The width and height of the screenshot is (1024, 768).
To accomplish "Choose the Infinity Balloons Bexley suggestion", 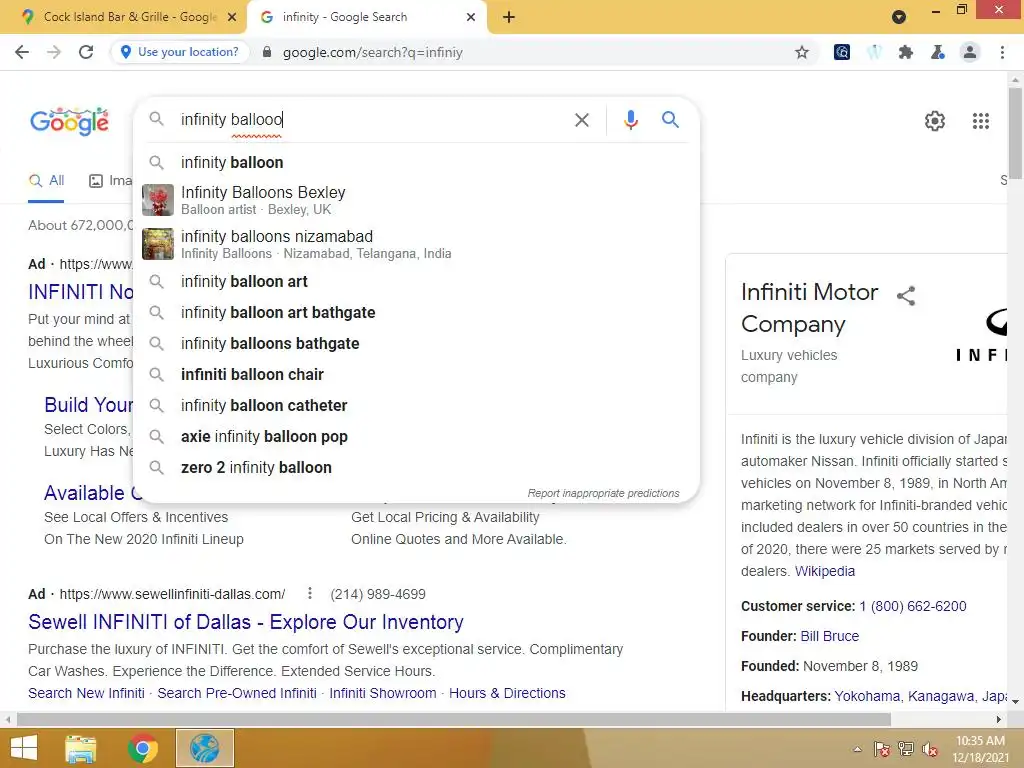I will tap(416, 200).
